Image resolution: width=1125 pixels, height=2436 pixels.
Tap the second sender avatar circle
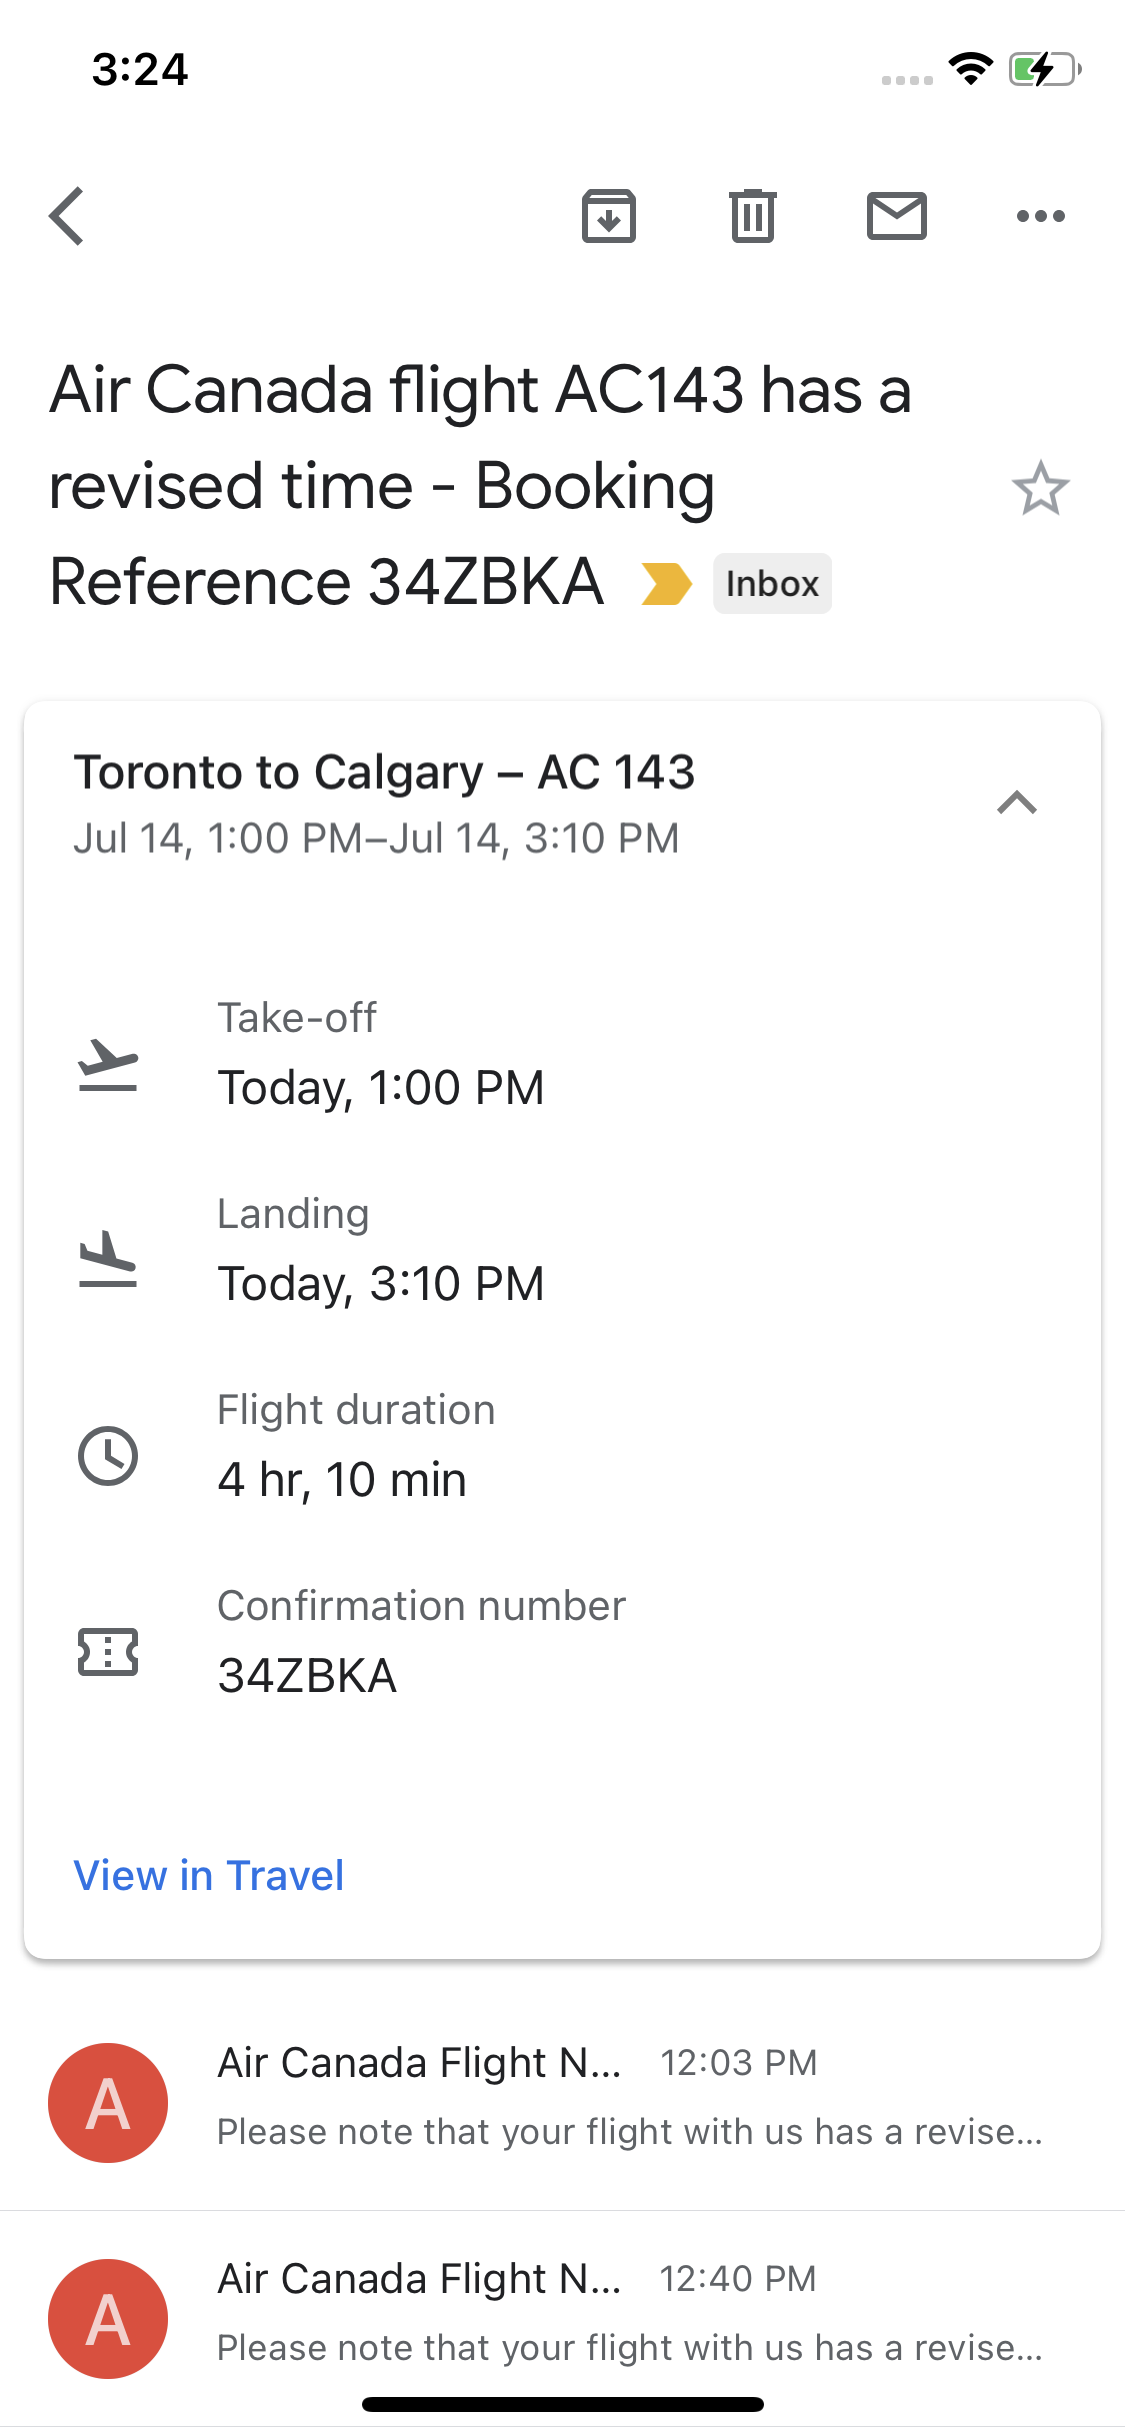pyautogui.click(x=108, y=2319)
